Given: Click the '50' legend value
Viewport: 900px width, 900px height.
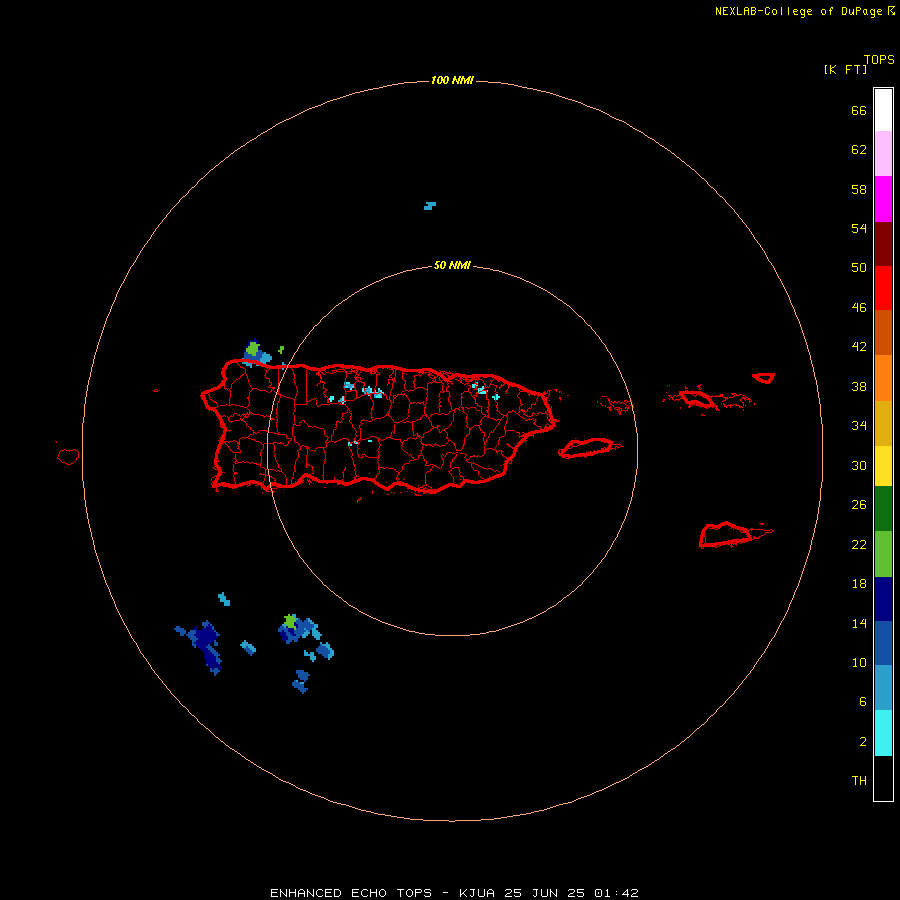Looking at the screenshot, I should (859, 267).
